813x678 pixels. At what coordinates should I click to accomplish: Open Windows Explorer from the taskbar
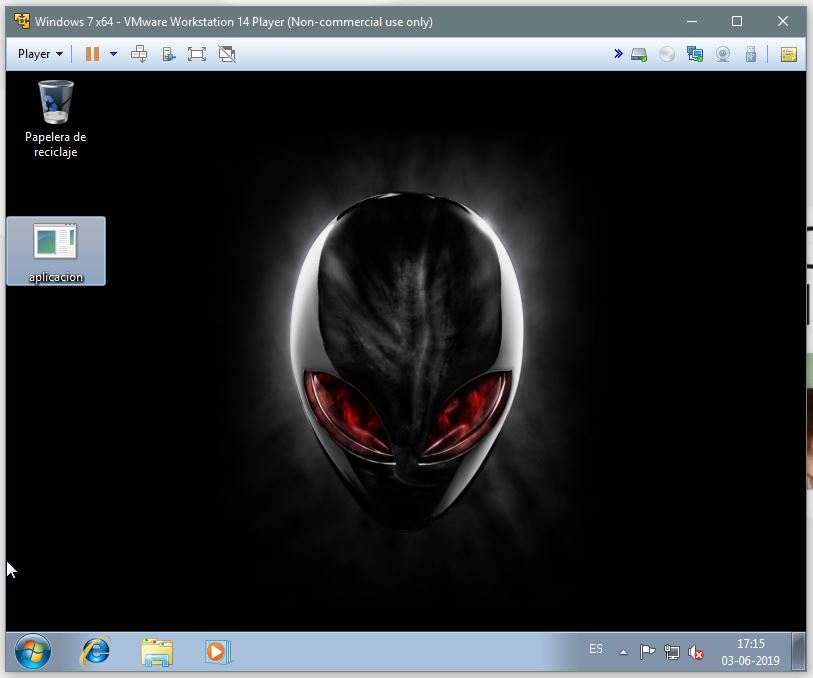pyautogui.click(x=157, y=652)
